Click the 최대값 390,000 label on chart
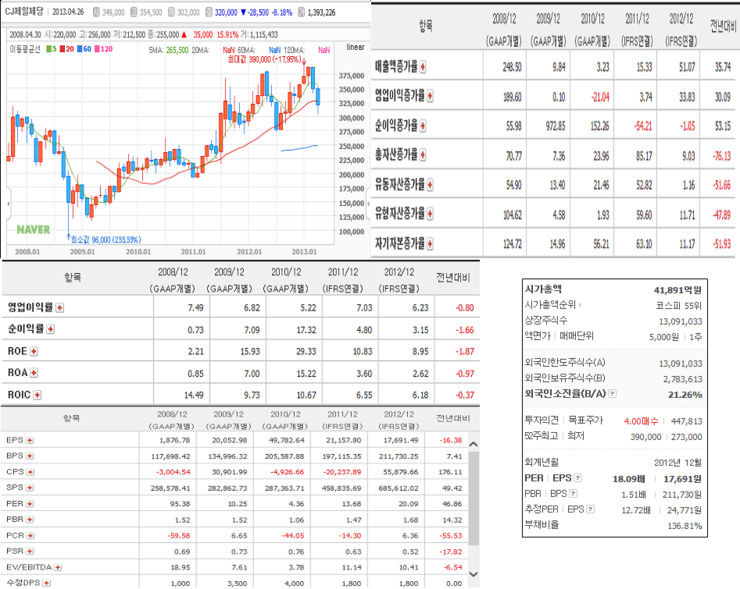The height and width of the screenshot is (589, 740). coord(264,59)
